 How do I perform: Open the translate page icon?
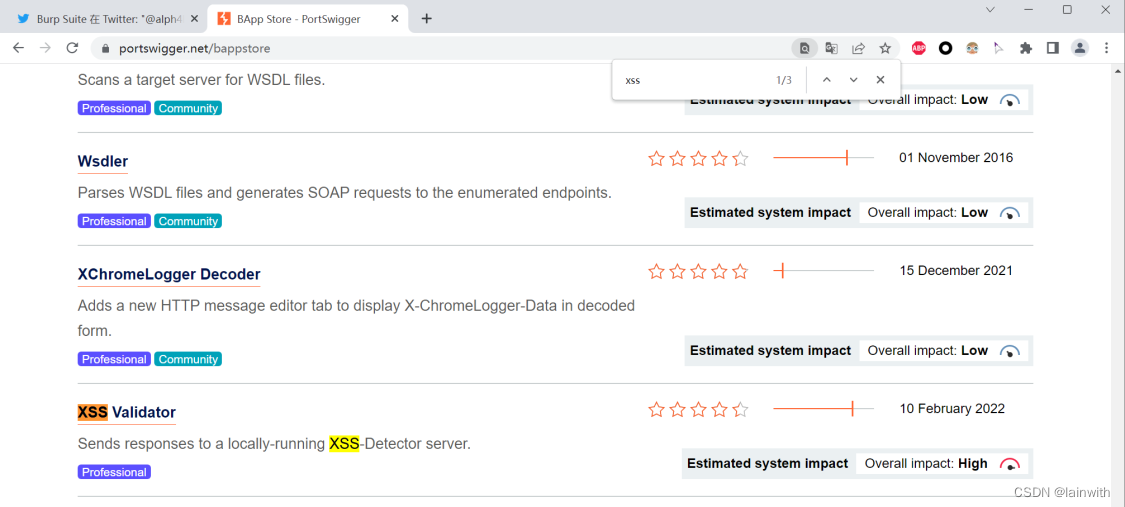(x=832, y=48)
